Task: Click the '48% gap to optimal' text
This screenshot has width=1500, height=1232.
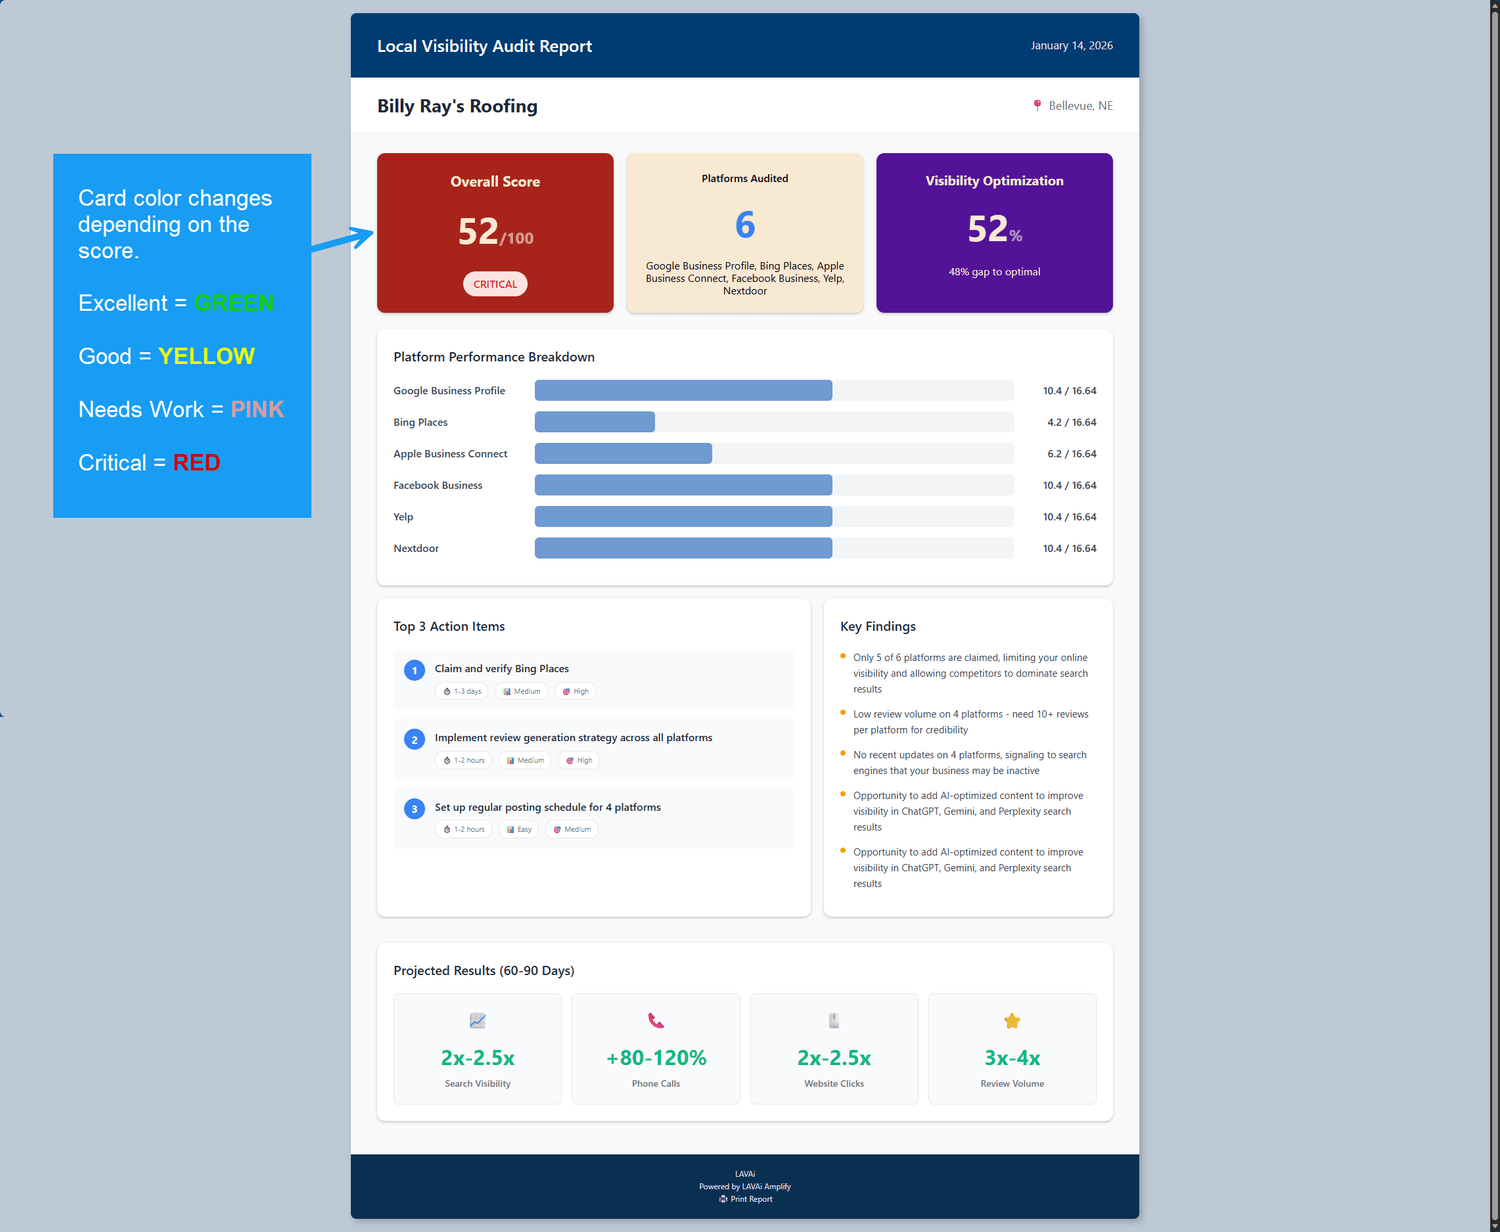Action: pyautogui.click(x=994, y=272)
